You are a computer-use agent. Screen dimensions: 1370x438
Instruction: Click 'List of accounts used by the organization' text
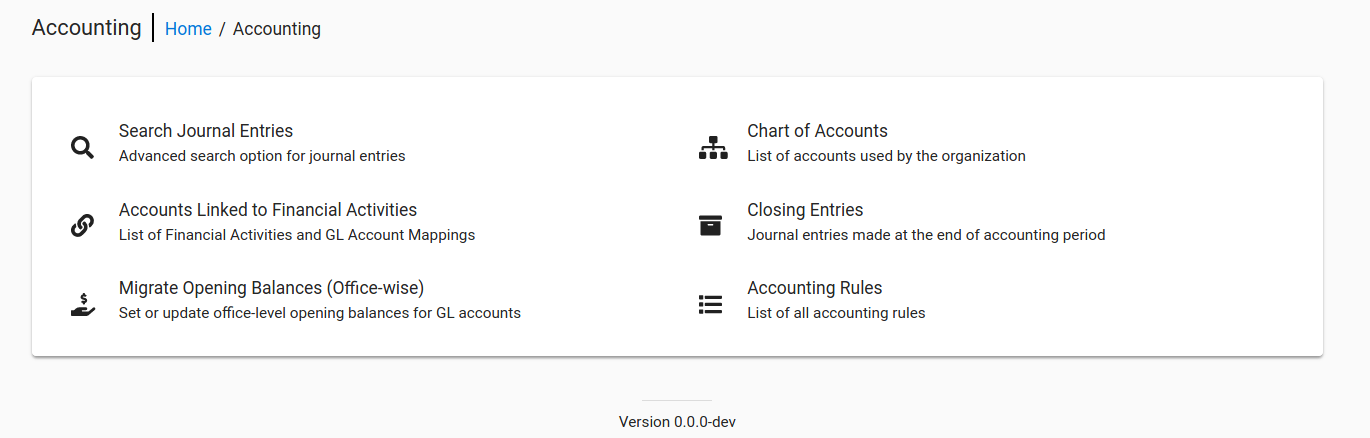[x=886, y=156]
